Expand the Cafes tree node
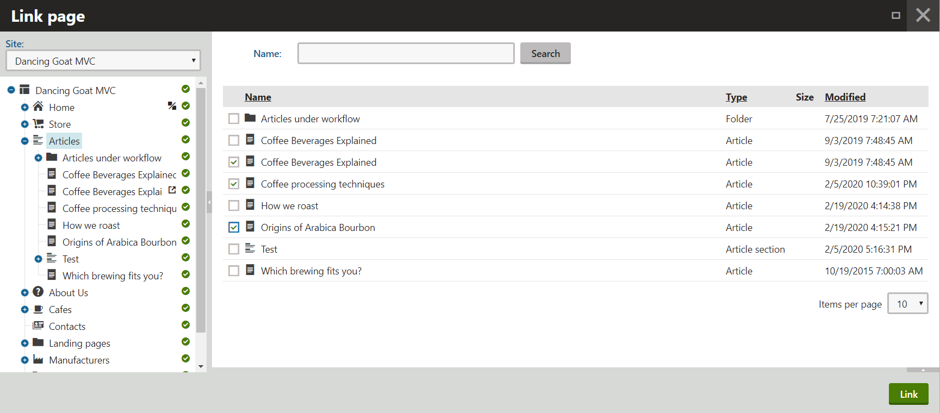Image resolution: width=940 pixels, height=413 pixels. [x=25, y=310]
